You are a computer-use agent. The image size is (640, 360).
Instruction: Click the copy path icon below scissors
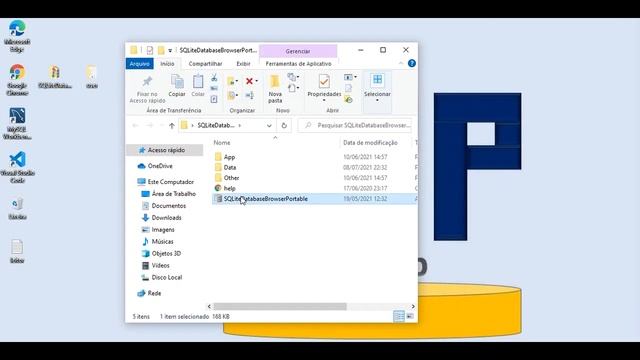(x=214, y=89)
